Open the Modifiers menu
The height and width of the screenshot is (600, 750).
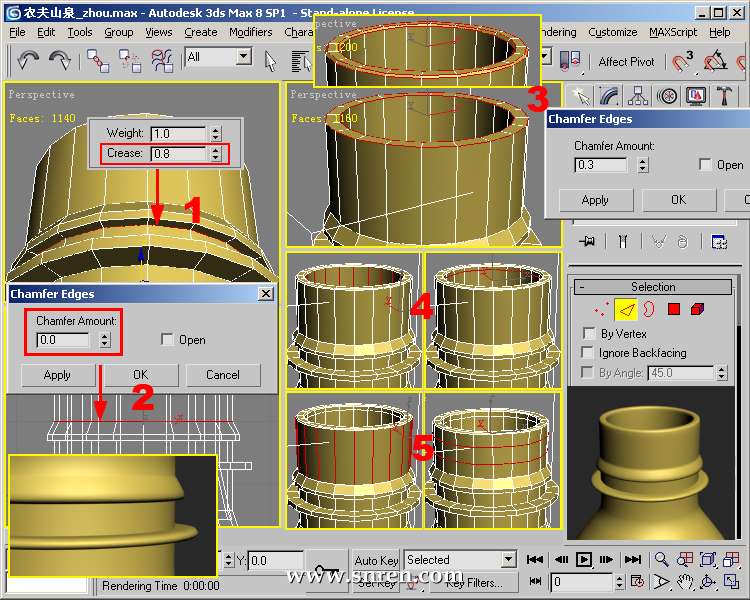coord(251,32)
